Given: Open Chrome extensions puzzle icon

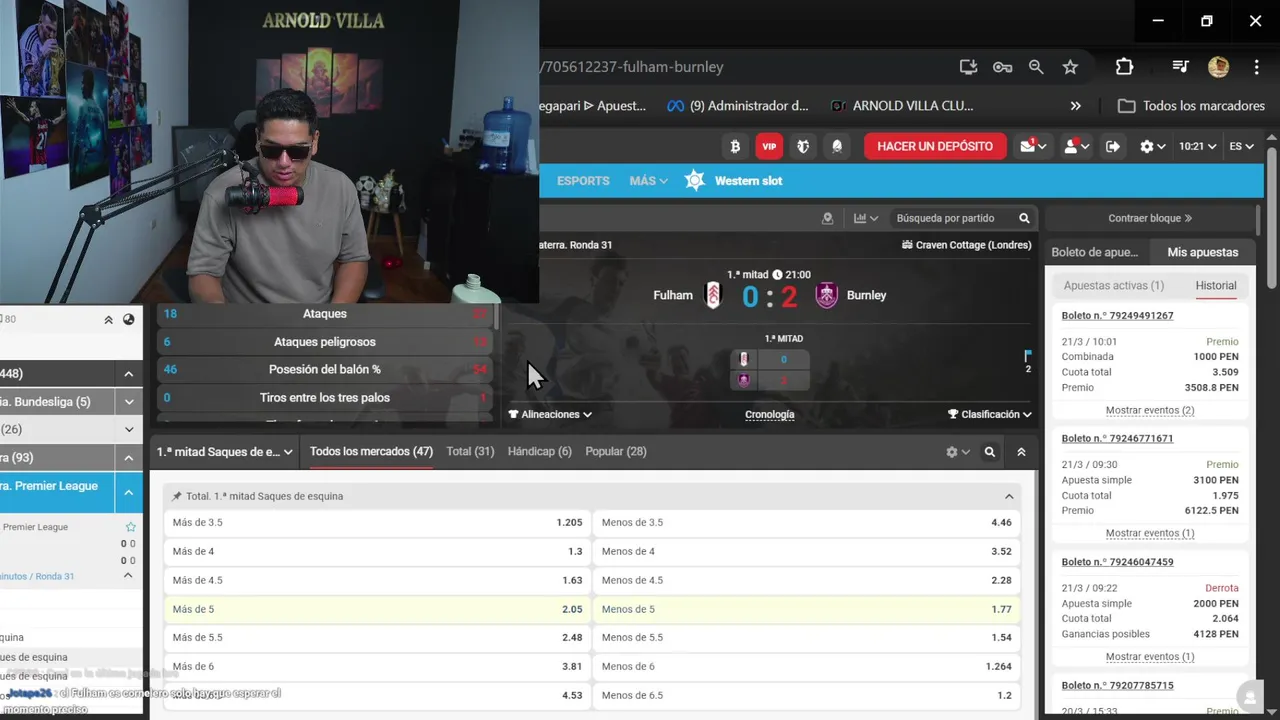Looking at the screenshot, I should tap(1124, 67).
